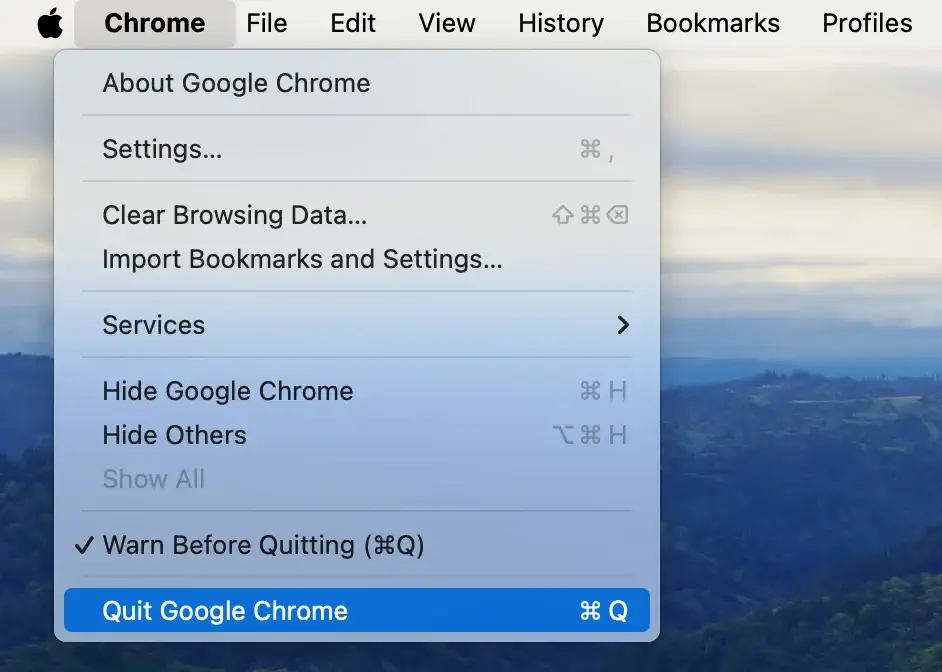Image resolution: width=942 pixels, height=672 pixels.
Task: Open the Edit menu
Action: pos(353,23)
